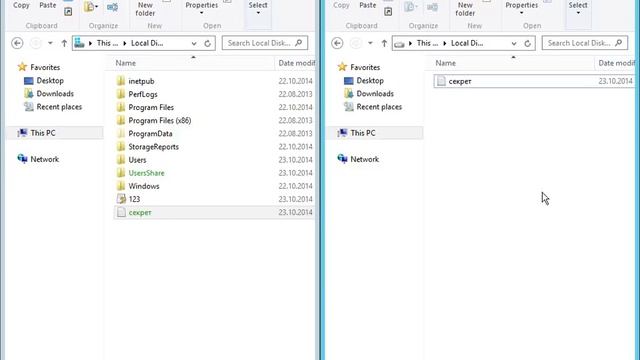
Task: Select Recent places in right window sidebar
Action: click(379, 107)
